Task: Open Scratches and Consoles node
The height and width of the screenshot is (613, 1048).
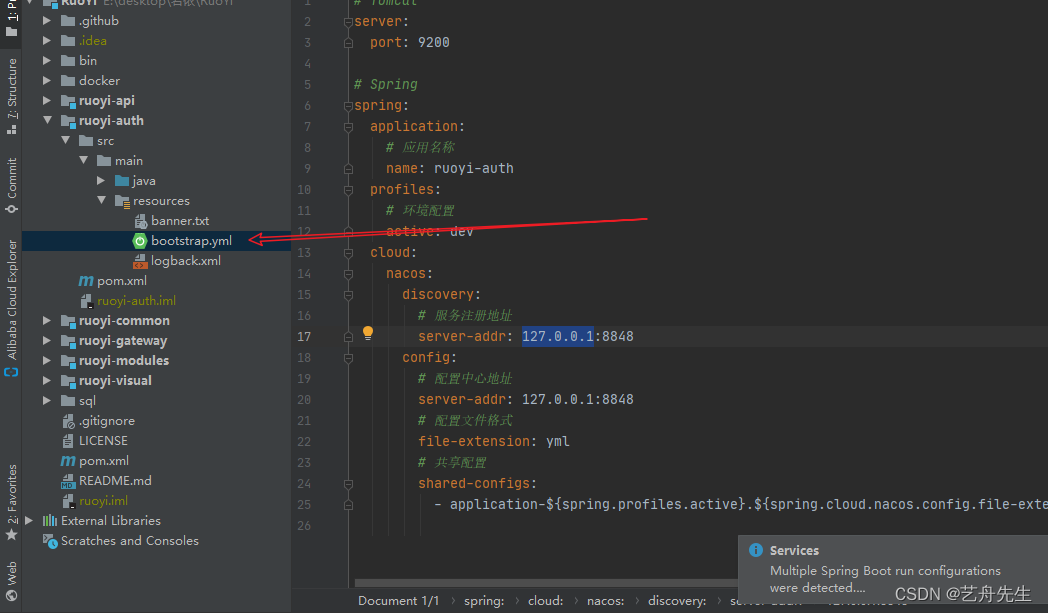Action: [129, 541]
